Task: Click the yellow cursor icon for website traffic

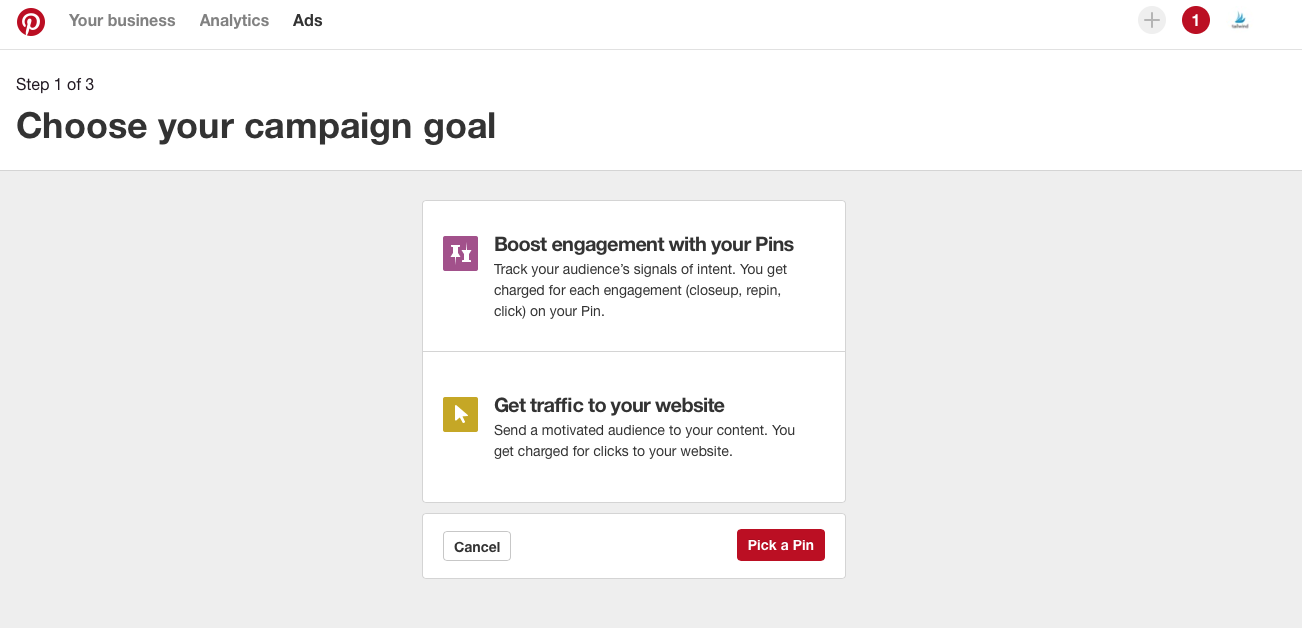Action: pos(460,414)
